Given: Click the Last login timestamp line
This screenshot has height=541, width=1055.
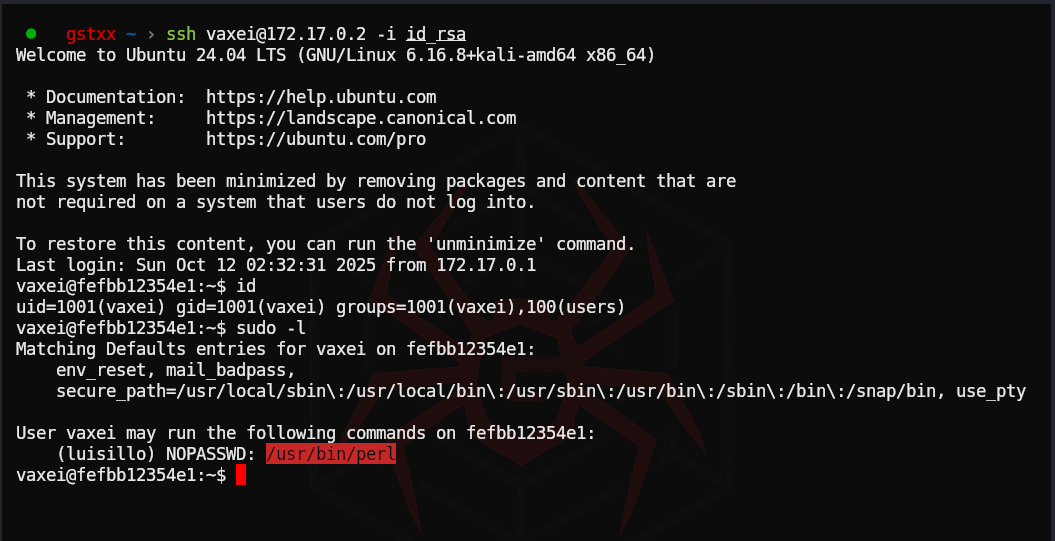Looking at the screenshot, I should click(276, 265).
